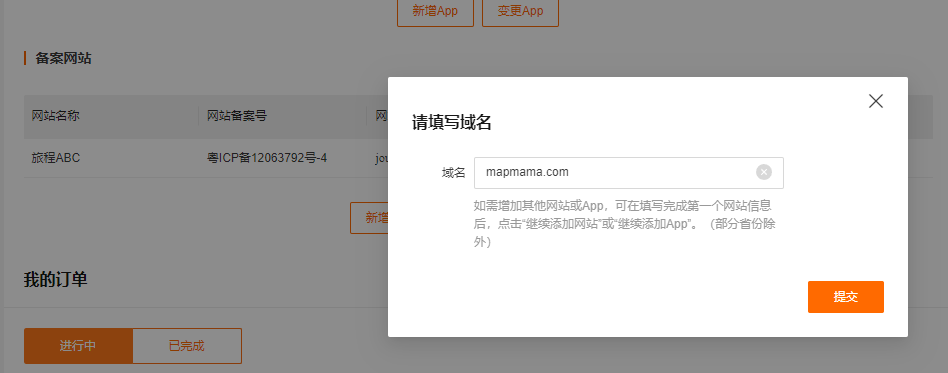Click the domain name input field
The width and height of the screenshot is (948, 373).
(x=629, y=173)
